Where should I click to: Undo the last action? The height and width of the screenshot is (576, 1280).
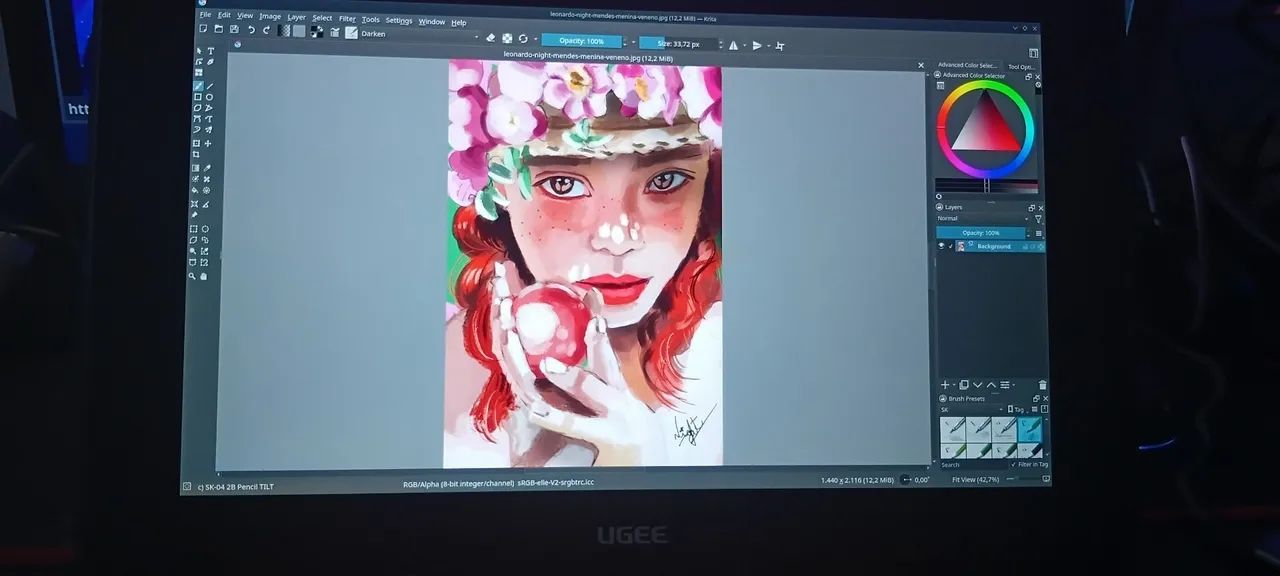point(251,30)
